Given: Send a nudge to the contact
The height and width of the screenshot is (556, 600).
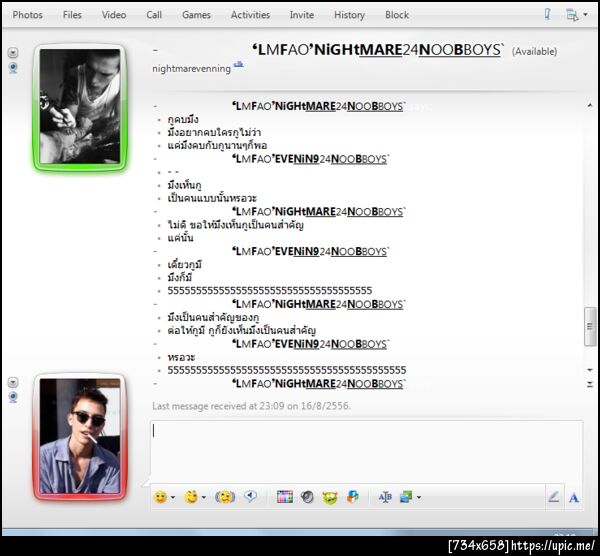Looking at the screenshot, I should click(x=225, y=497).
